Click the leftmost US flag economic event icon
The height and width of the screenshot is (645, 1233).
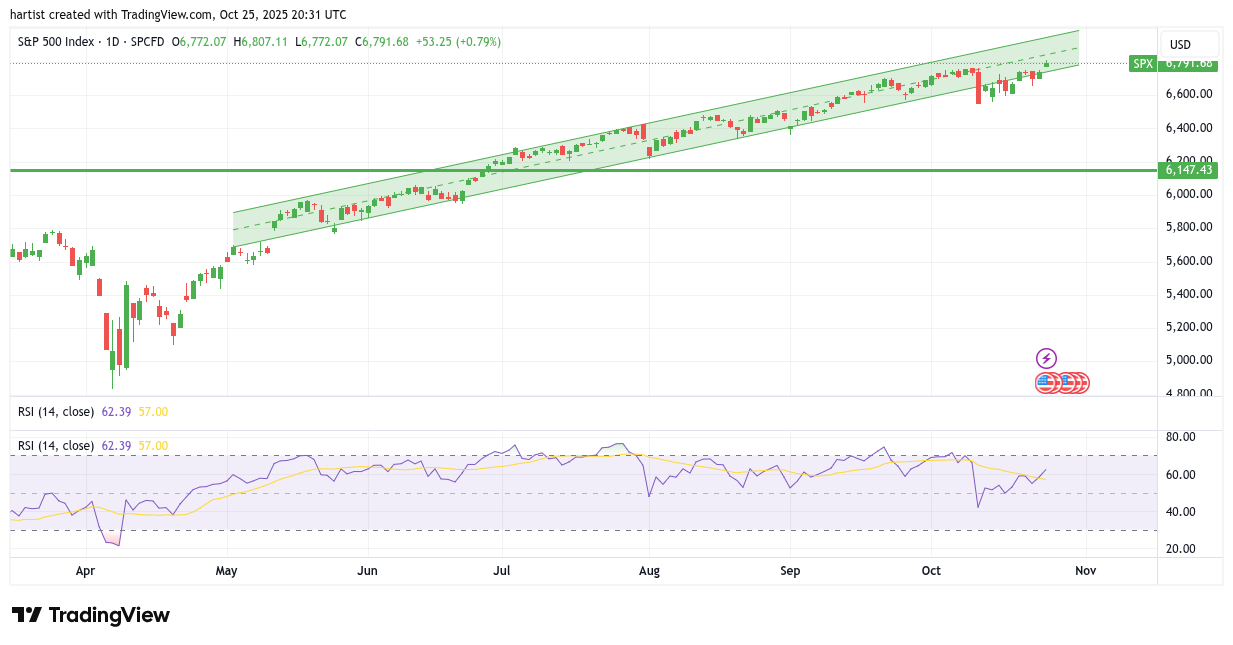tap(1045, 382)
